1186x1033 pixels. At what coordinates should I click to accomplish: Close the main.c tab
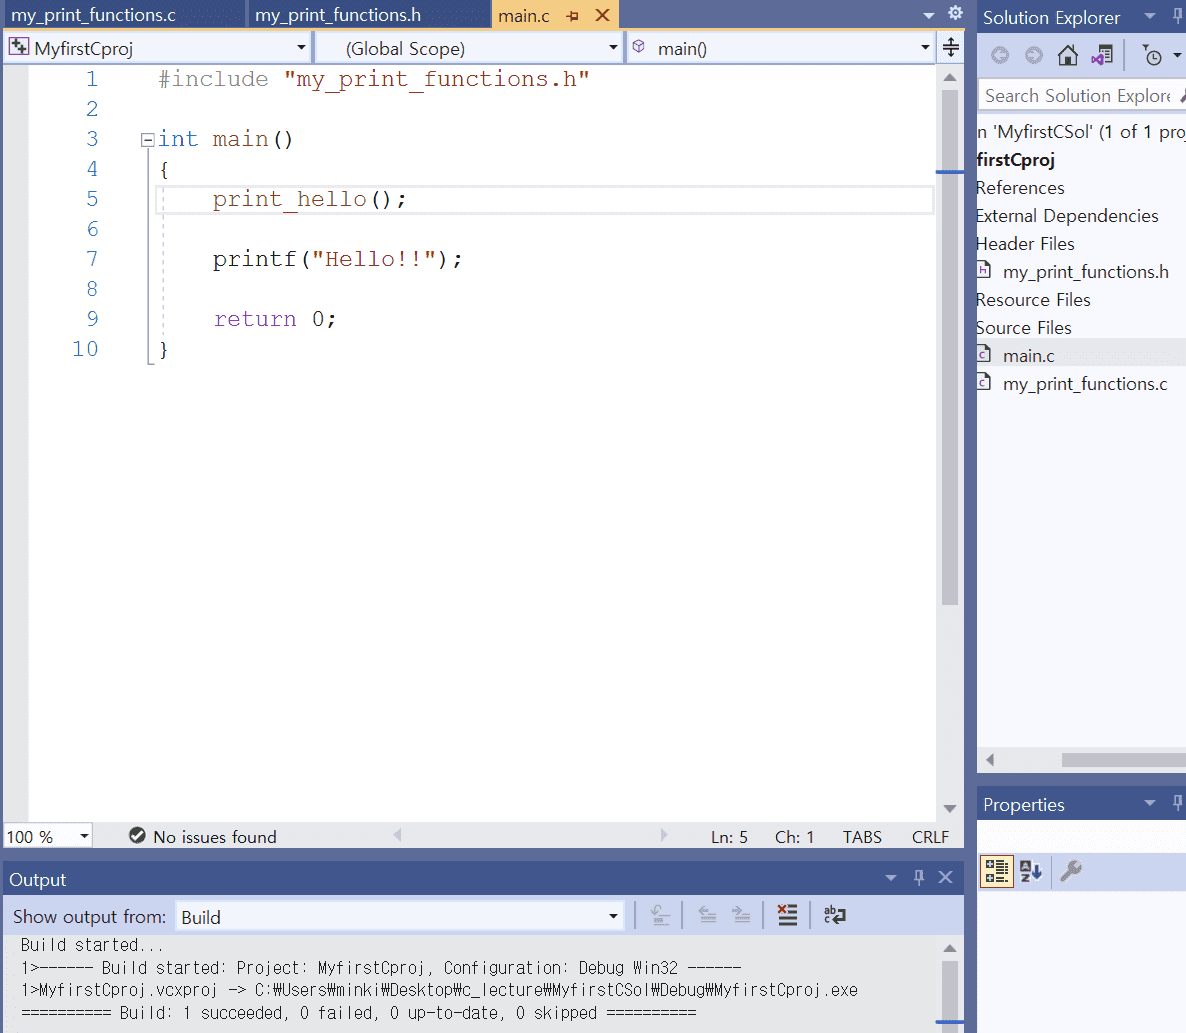[x=603, y=15]
